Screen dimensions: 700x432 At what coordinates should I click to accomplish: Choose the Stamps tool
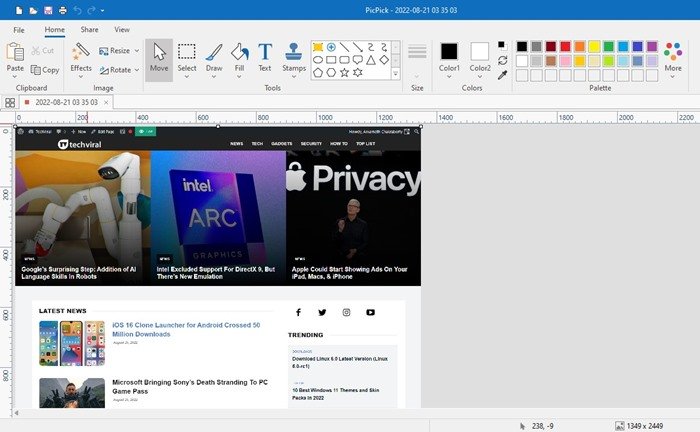point(294,57)
